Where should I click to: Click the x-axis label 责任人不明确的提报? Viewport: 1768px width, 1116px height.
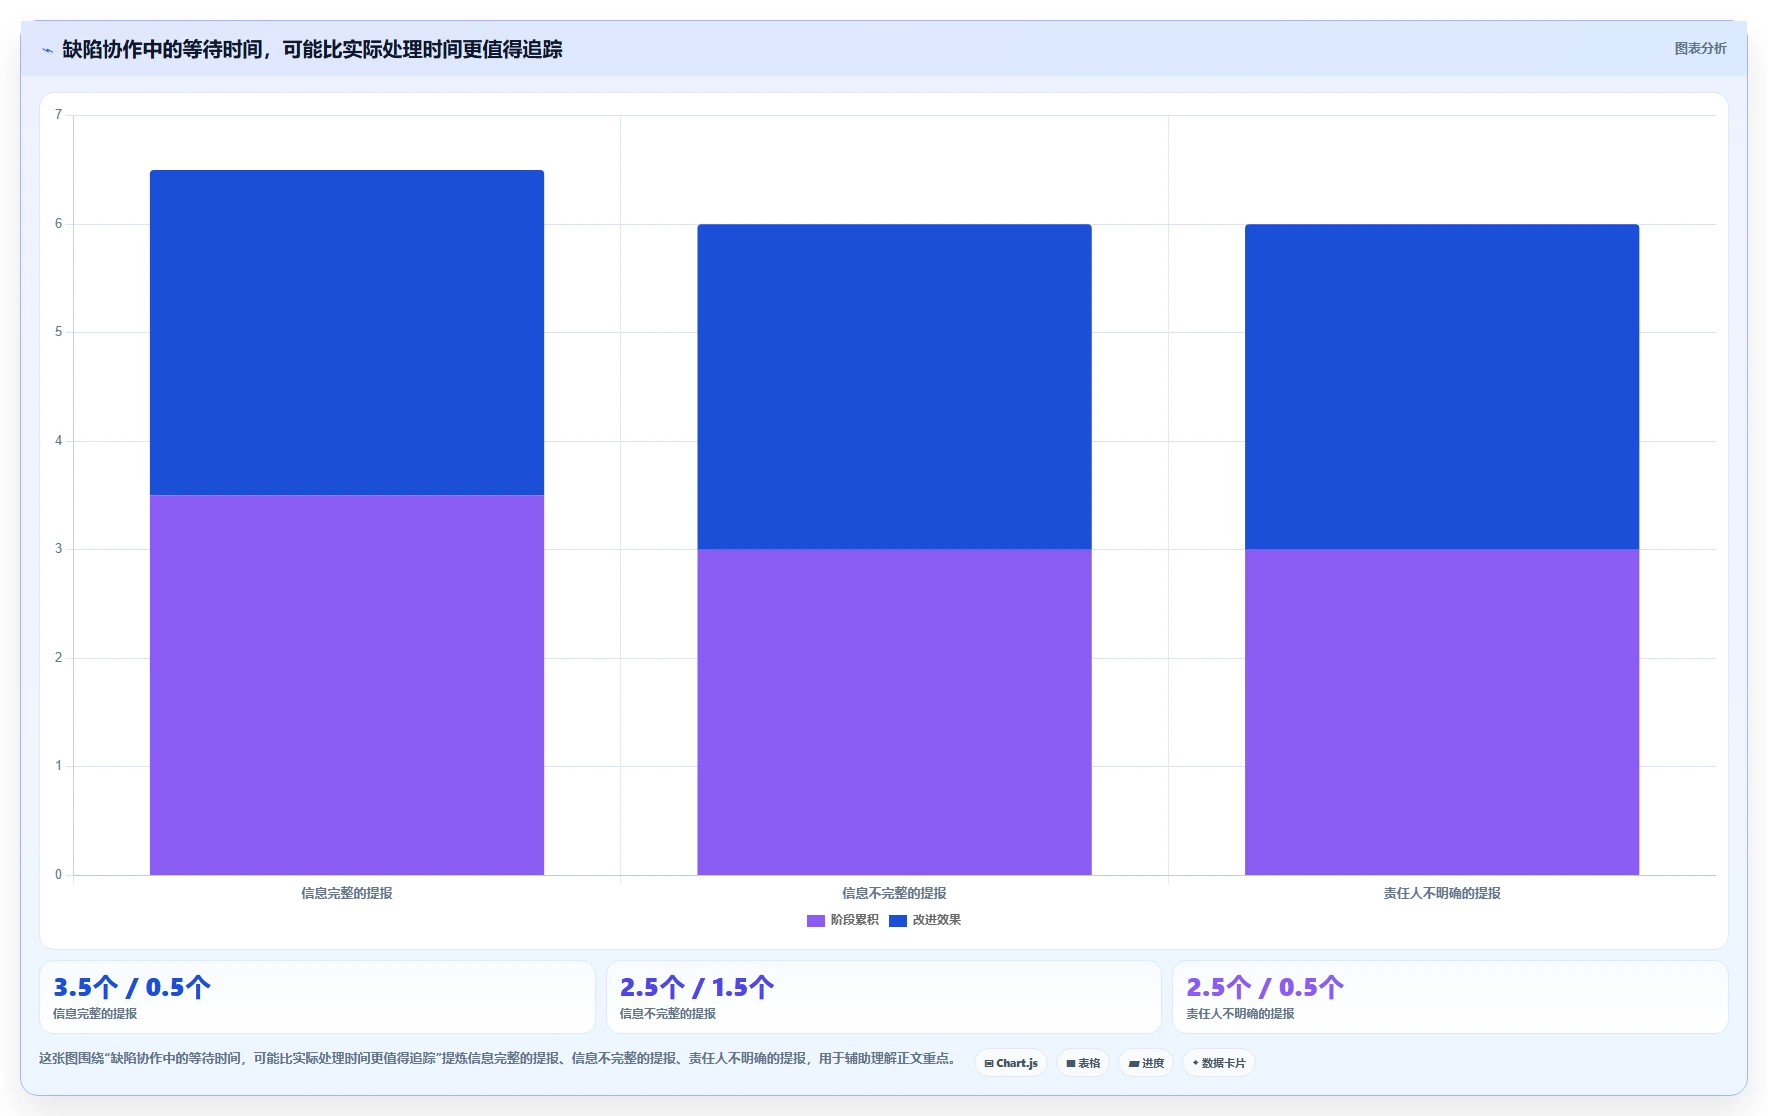point(1442,893)
